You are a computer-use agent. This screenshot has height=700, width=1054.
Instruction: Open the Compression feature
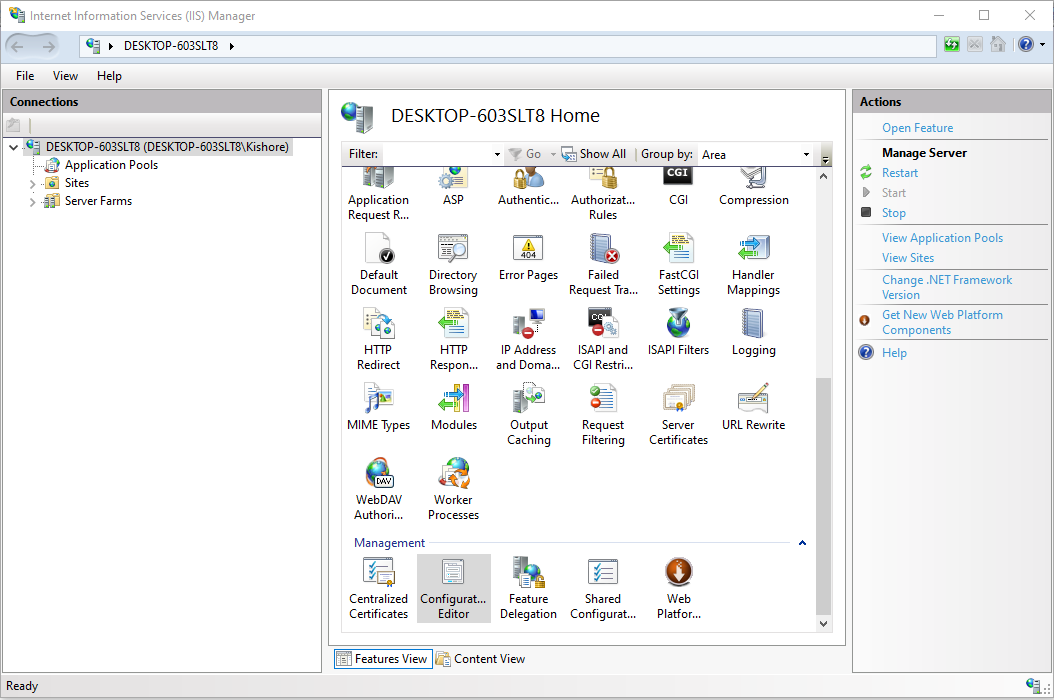(x=754, y=188)
